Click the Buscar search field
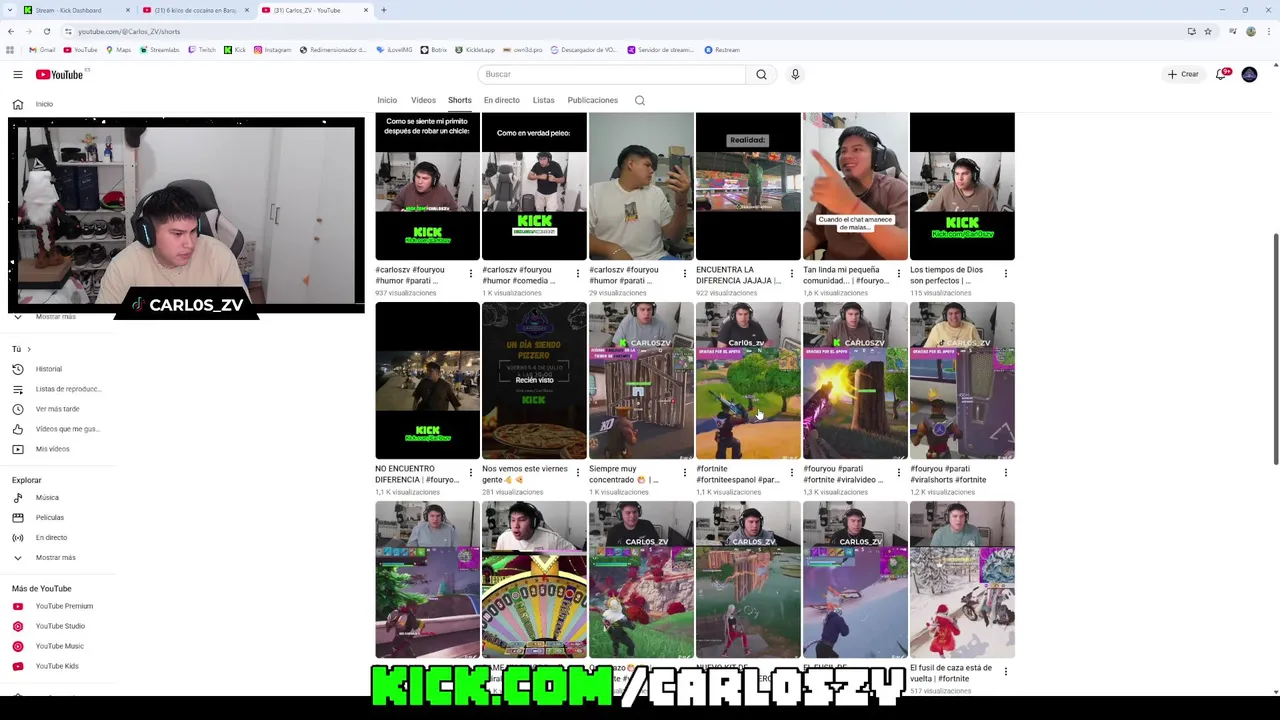Image resolution: width=1280 pixels, height=720 pixels. (612, 74)
